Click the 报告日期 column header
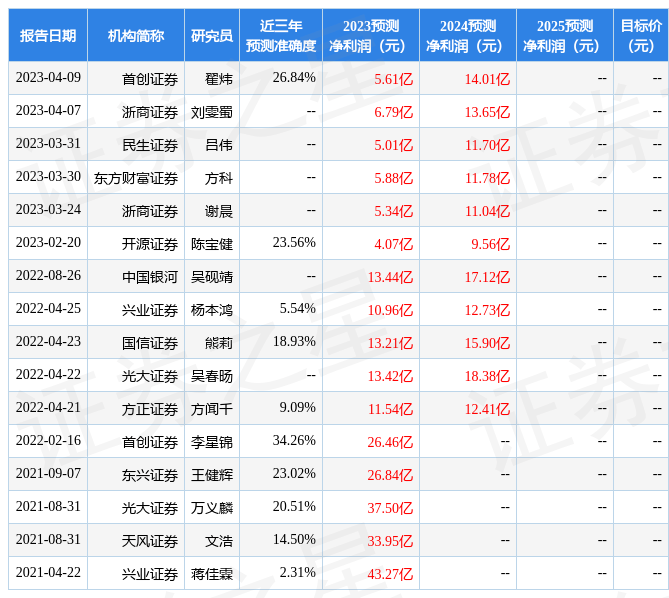This screenshot has height=598, width=669. [48, 35]
